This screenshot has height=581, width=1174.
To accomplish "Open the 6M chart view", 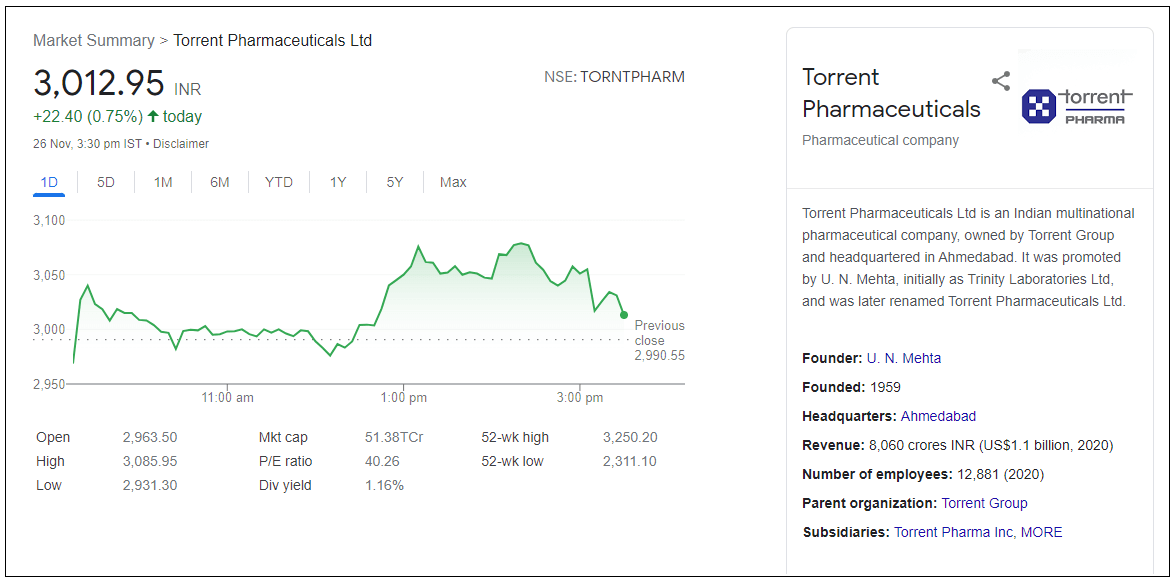I will (220, 182).
